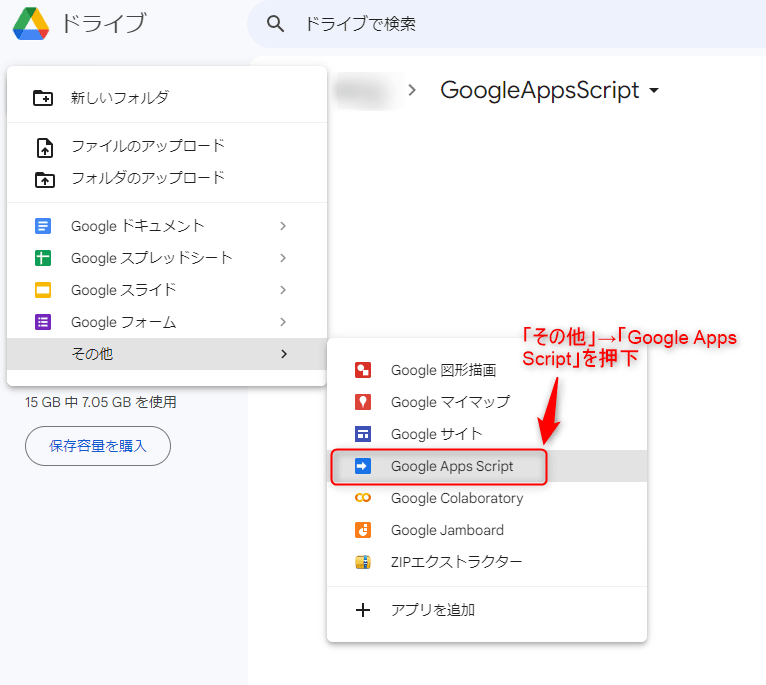Screen dimensions: 766x685
Task: Choose フォルダのアップロード
Action: coord(167,178)
